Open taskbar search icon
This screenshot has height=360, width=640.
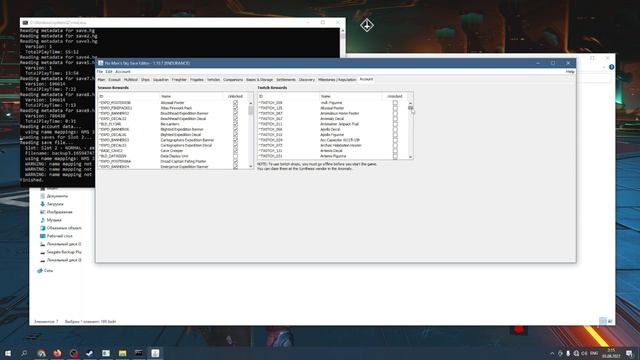click(24, 353)
